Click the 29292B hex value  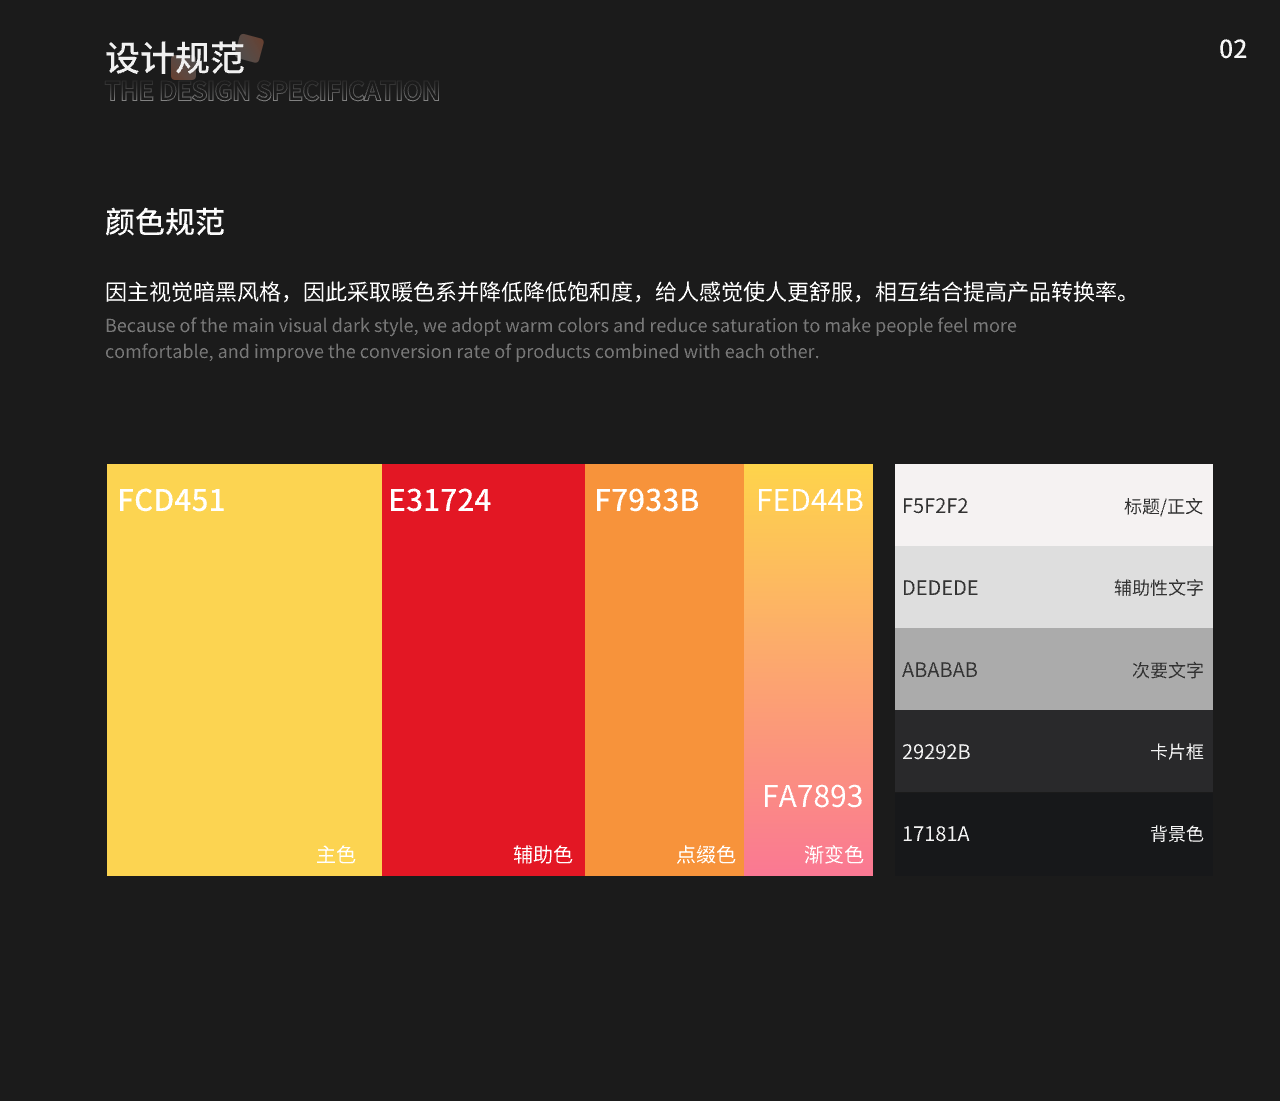coord(936,752)
